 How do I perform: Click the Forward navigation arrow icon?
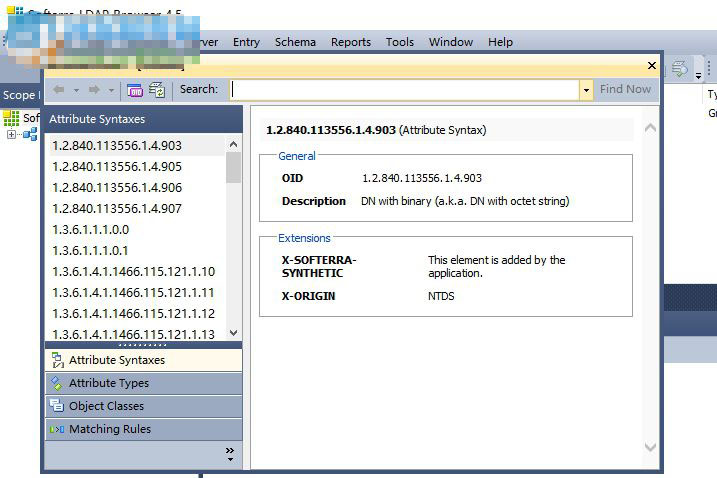[94, 90]
